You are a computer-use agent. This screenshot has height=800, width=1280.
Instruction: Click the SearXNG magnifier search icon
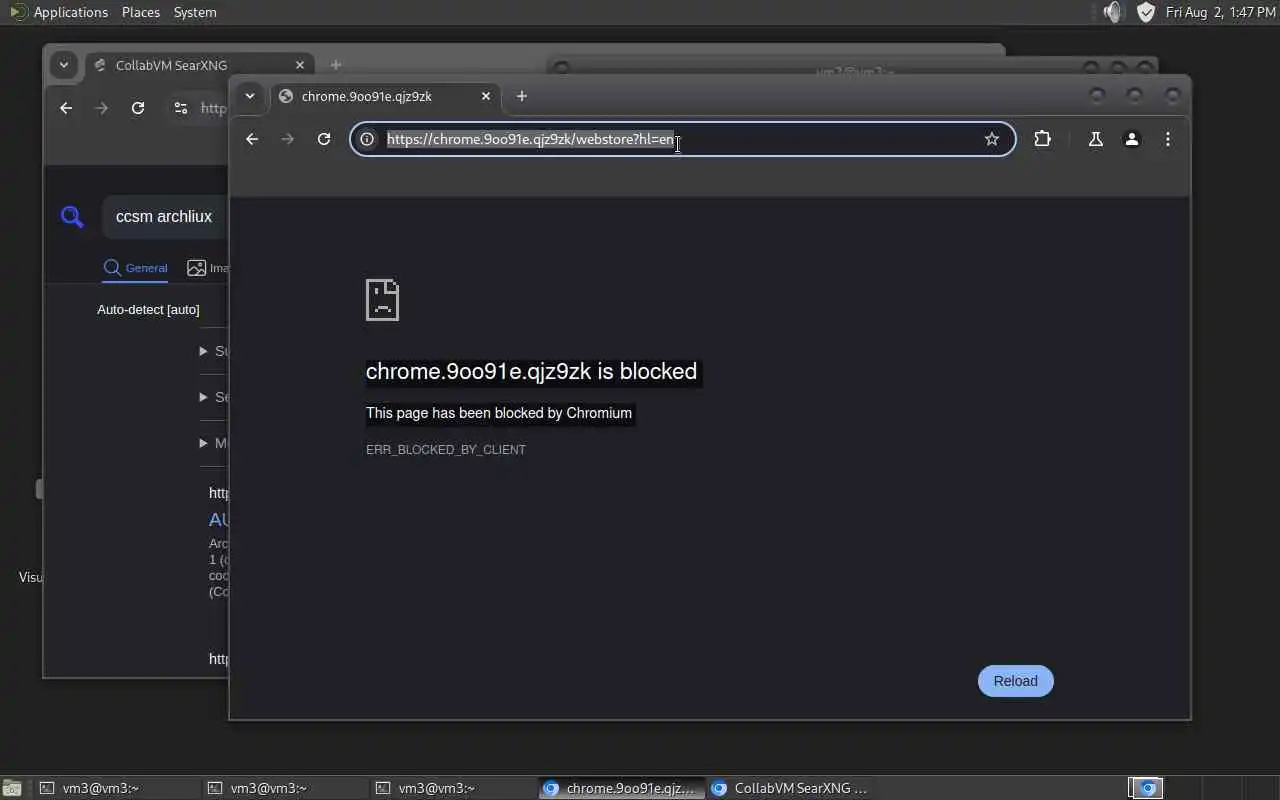pos(72,216)
